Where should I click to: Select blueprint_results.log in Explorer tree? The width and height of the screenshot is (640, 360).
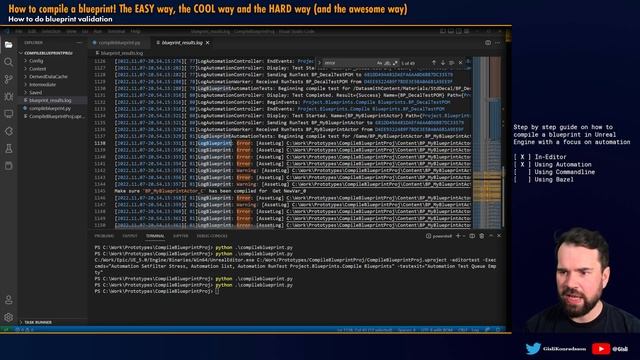pyautogui.click(x=50, y=100)
